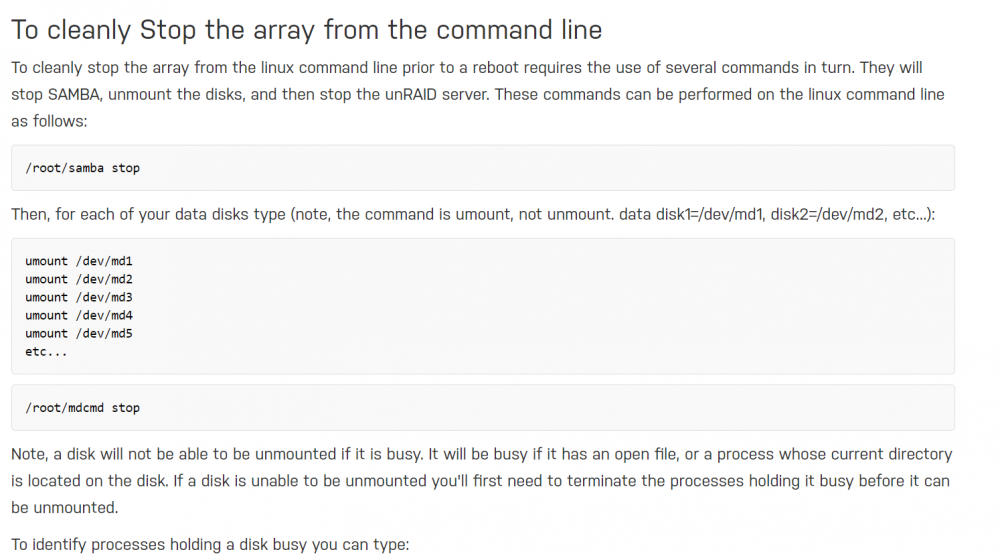Click the unRAID word in intro paragraph
1000x558 pixels.
(x=411, y=94)
